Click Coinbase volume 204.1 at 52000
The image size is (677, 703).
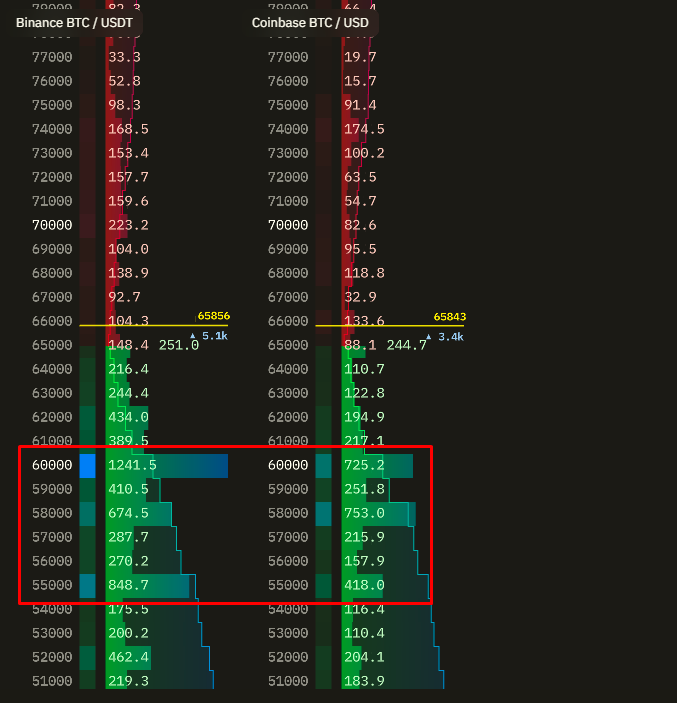(364, 657)
